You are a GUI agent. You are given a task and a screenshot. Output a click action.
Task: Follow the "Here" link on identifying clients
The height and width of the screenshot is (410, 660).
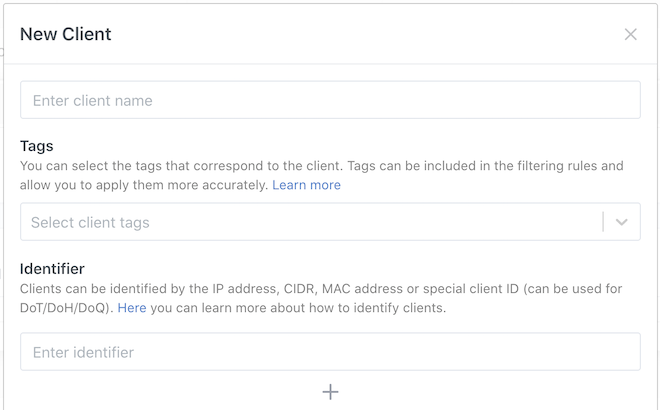(132, 308)
